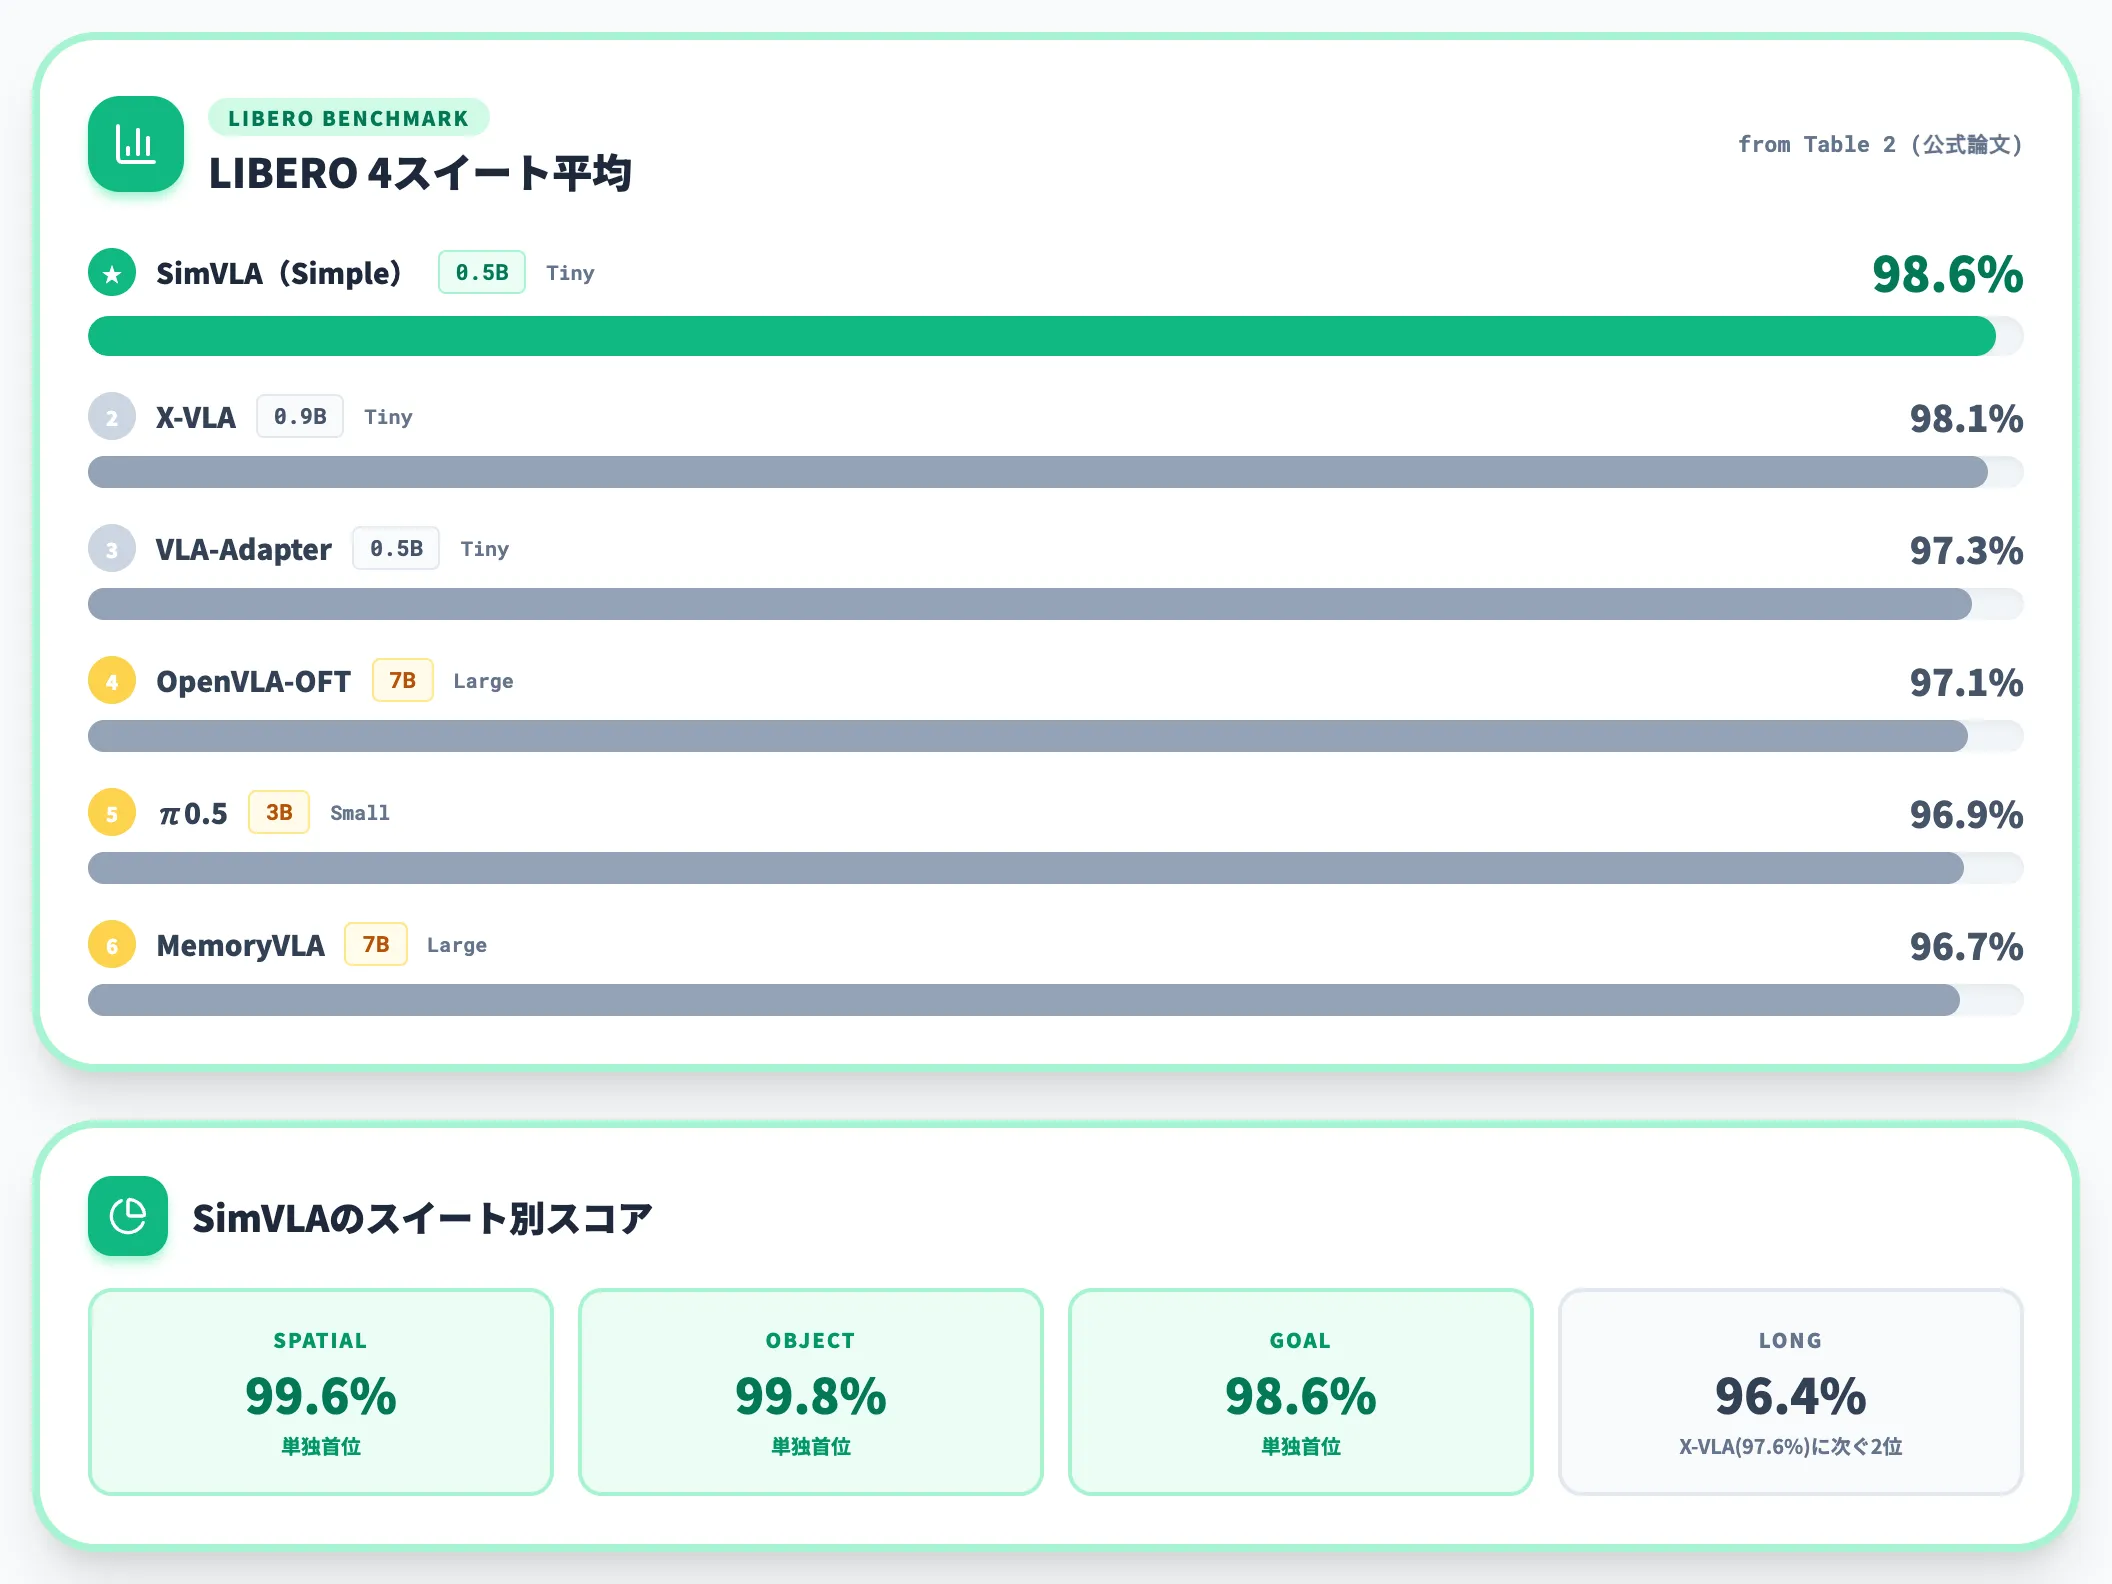Click the 'MemoryVLA' model name
The height and width of the screenshot is (1584, 2112).
pos(241,945)
